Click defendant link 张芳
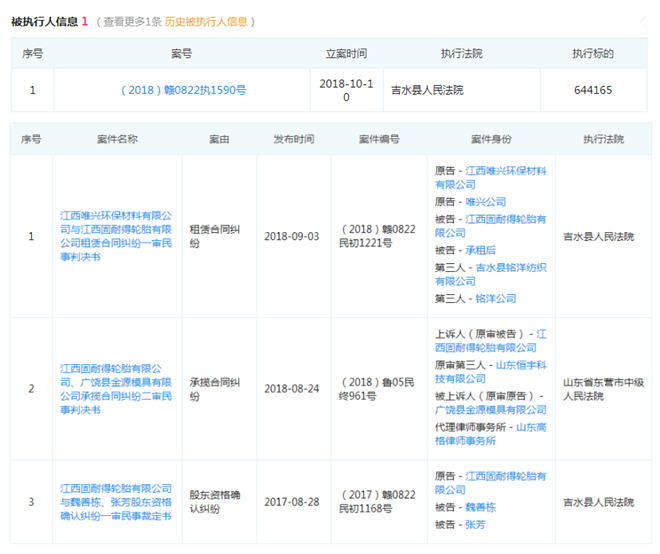The height and width of the screenshot is (554, 660). pyautogui.click(x=476, y=525)
